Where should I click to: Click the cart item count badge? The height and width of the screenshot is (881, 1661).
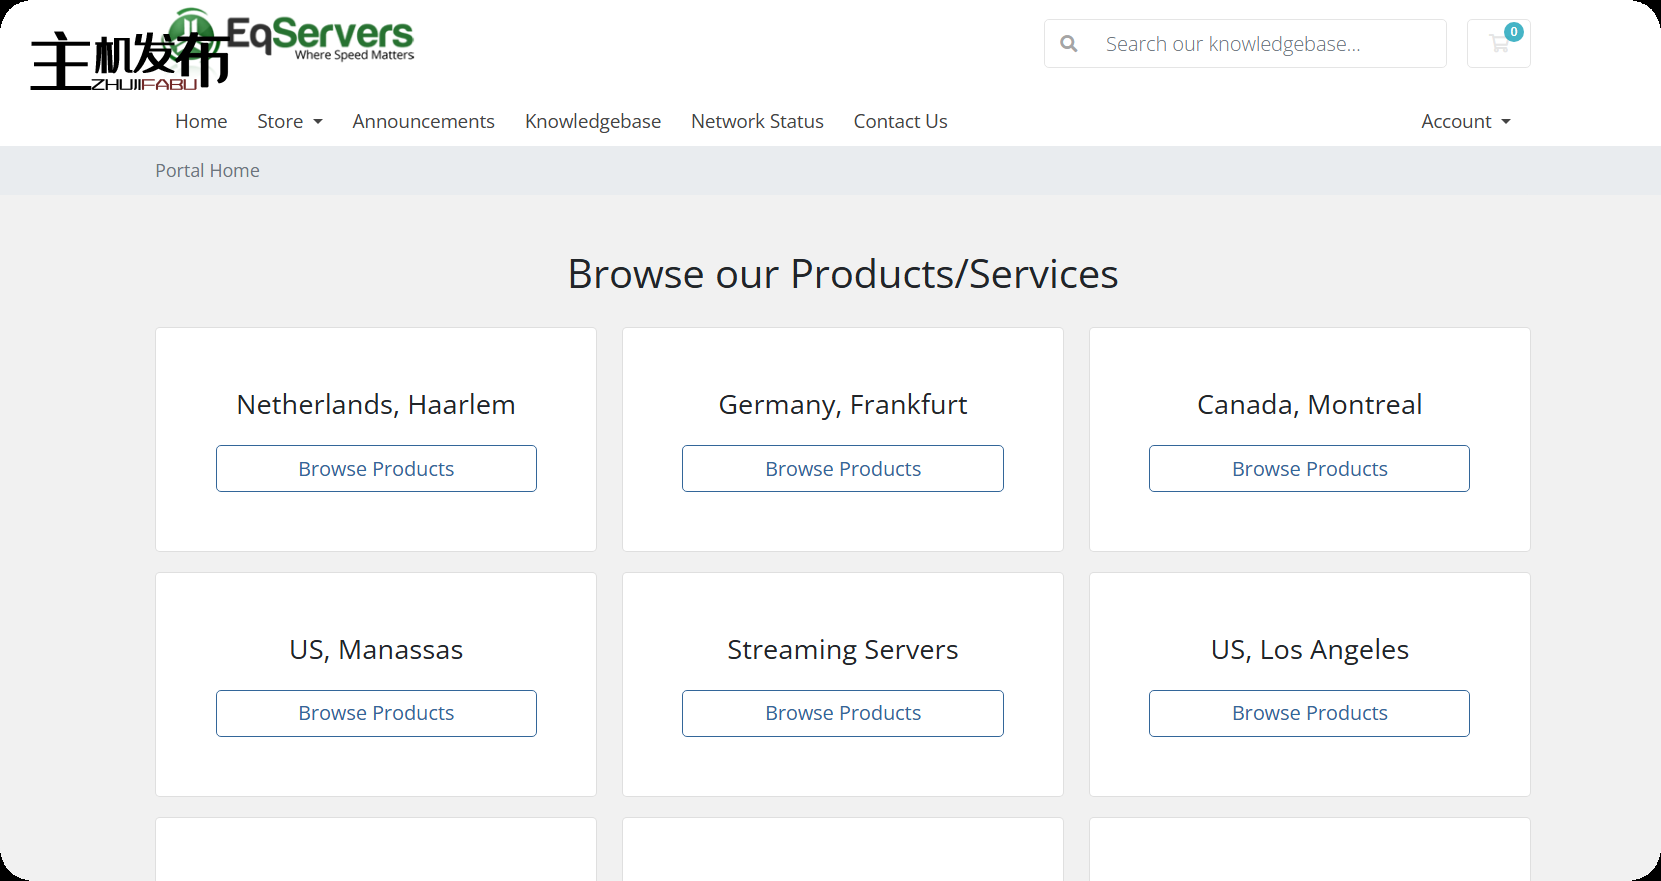coord(1514,32)
